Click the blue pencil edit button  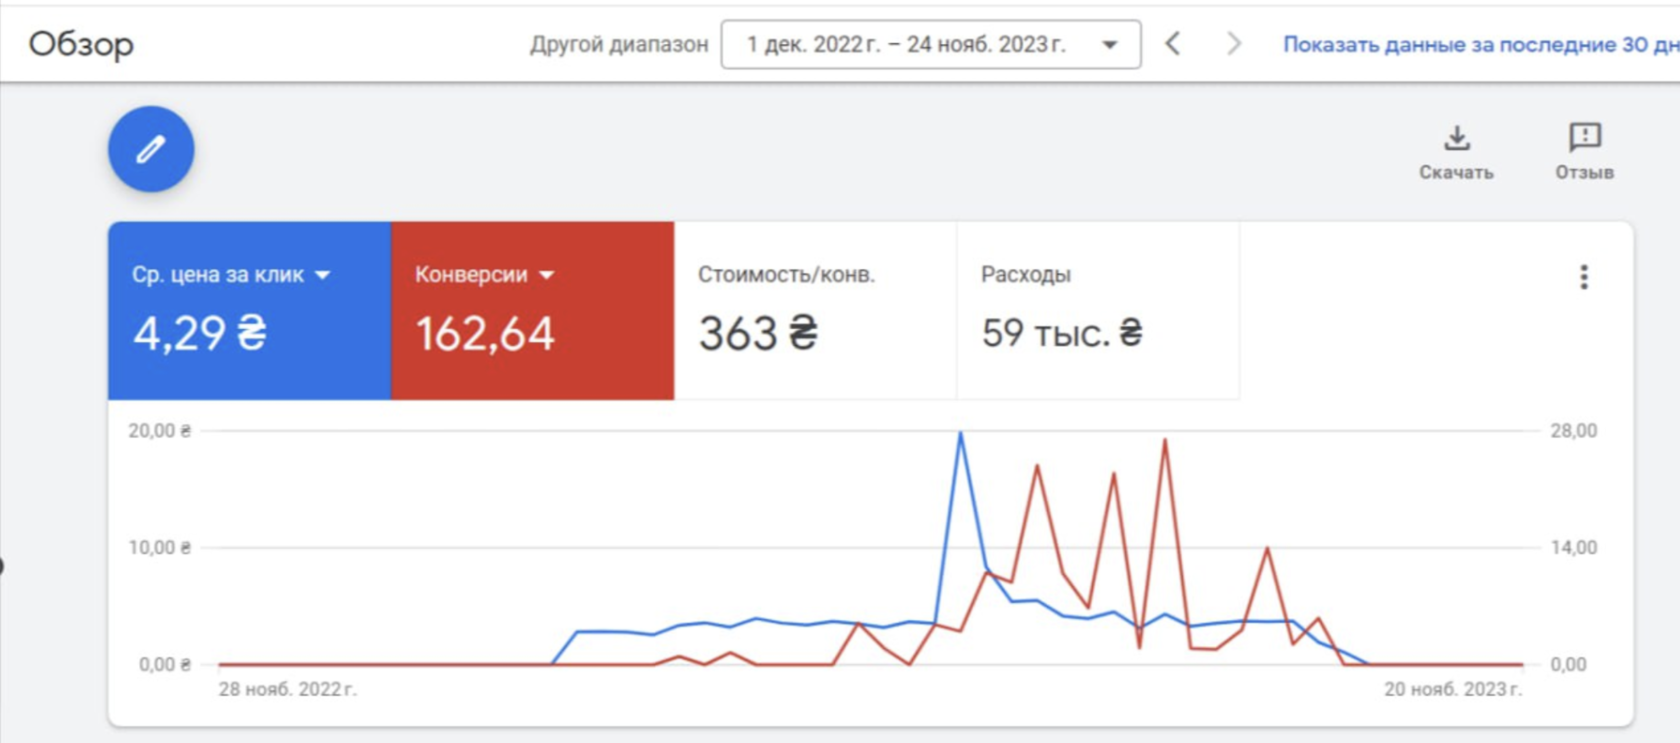151,149
